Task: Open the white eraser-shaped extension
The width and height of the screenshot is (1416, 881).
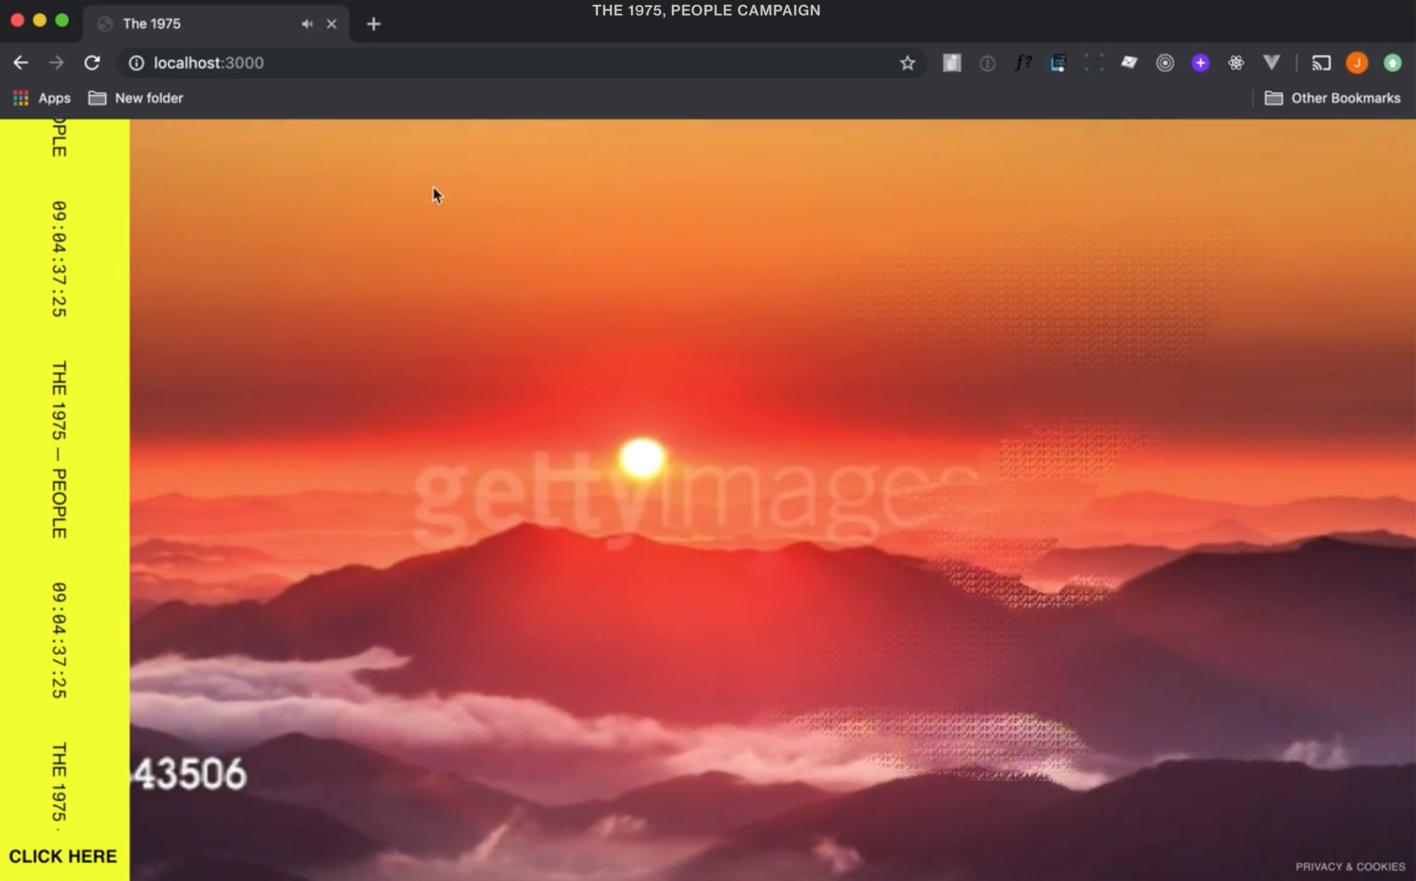Action: click(x=1129, y=63)
